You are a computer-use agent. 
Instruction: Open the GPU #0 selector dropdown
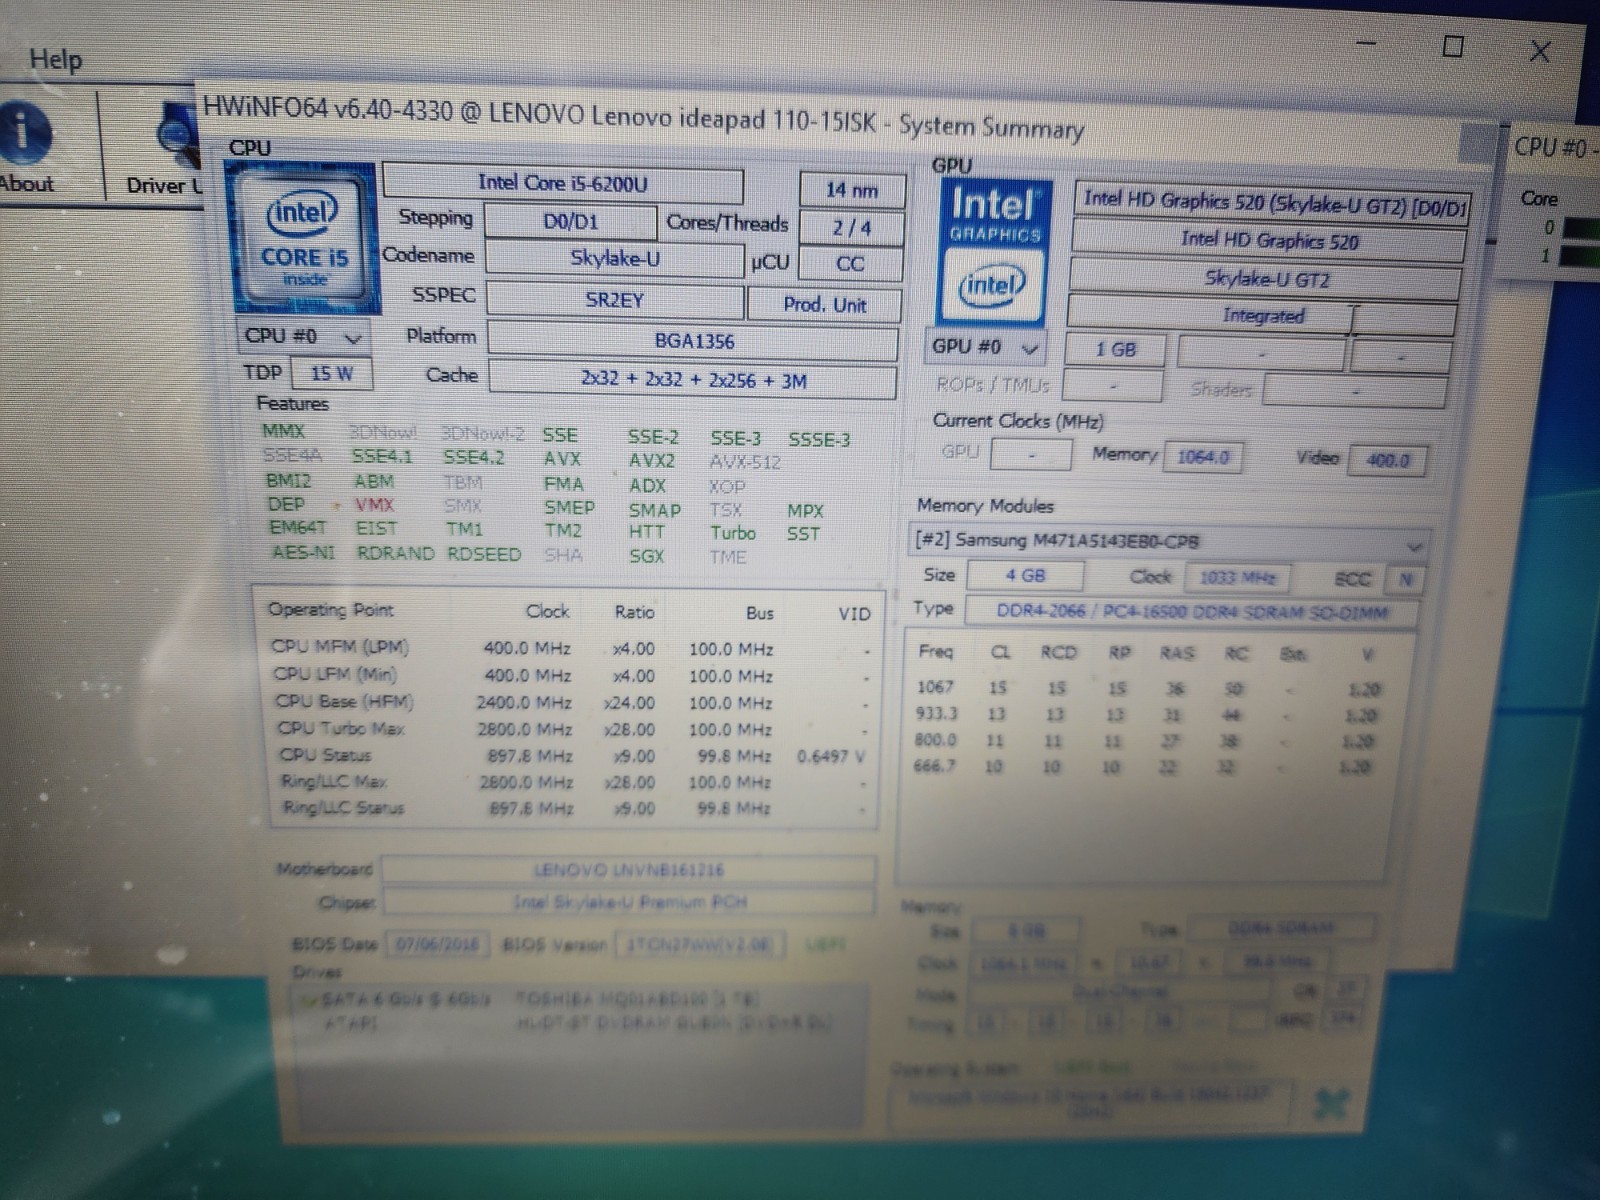[986, 348]
